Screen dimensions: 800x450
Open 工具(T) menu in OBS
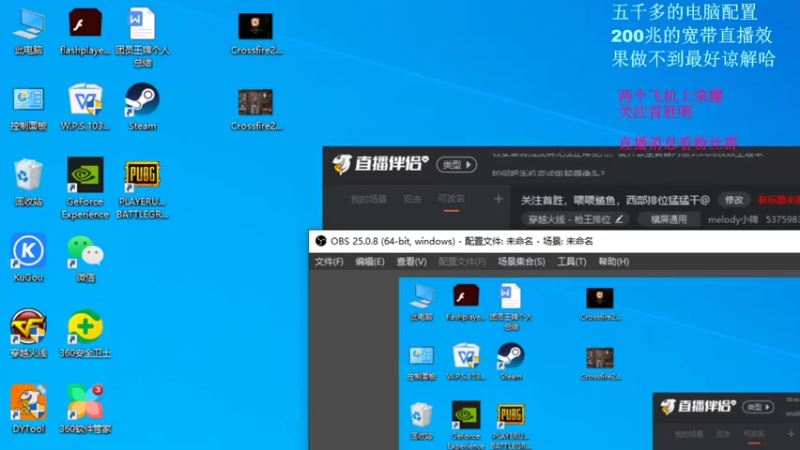(x=571, y=262)
